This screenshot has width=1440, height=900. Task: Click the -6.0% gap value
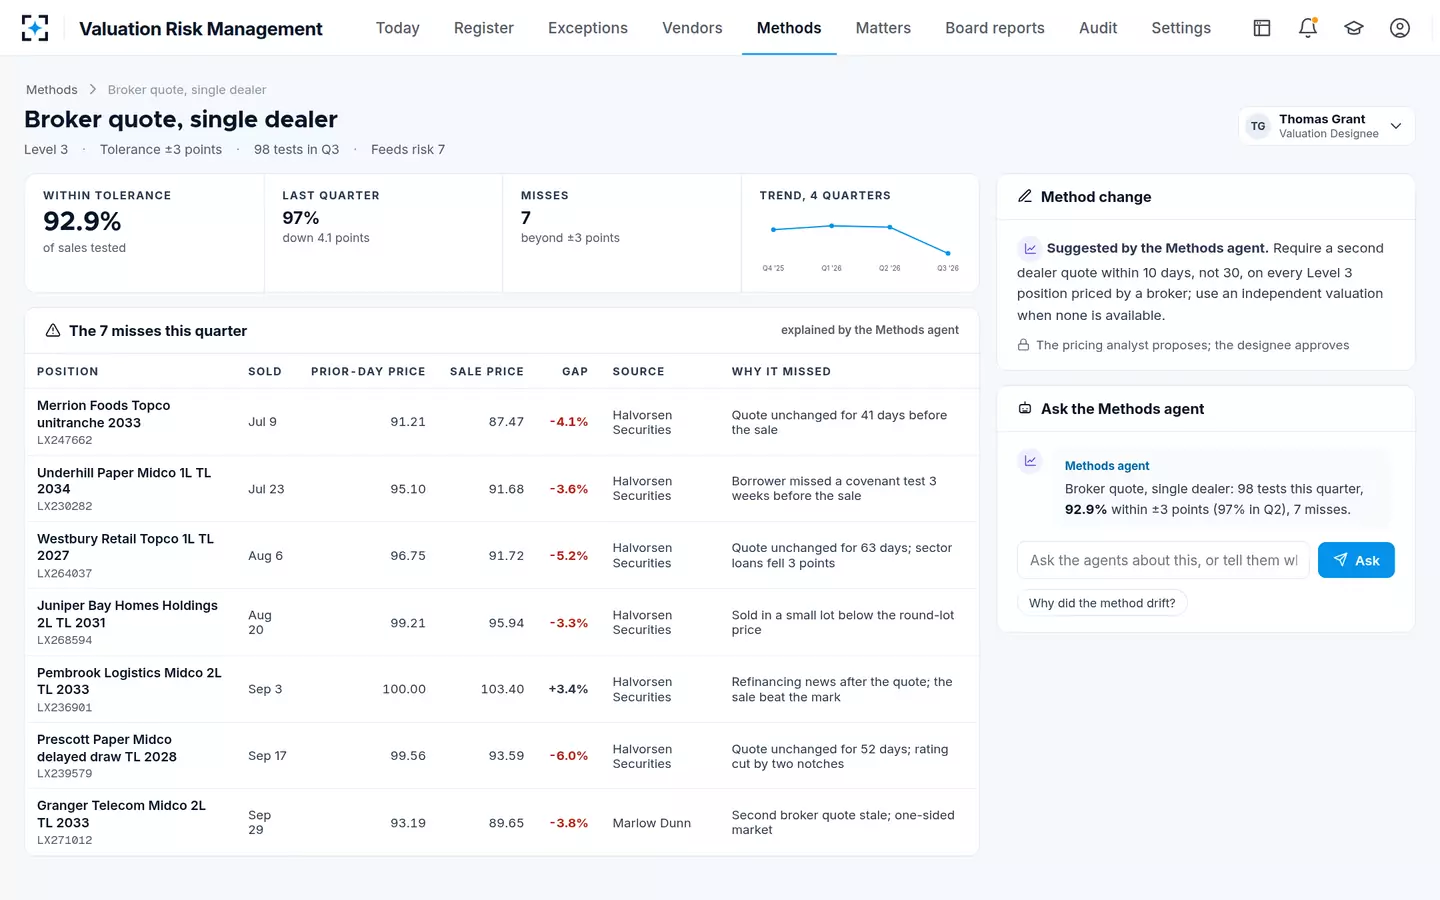[569, 756]
